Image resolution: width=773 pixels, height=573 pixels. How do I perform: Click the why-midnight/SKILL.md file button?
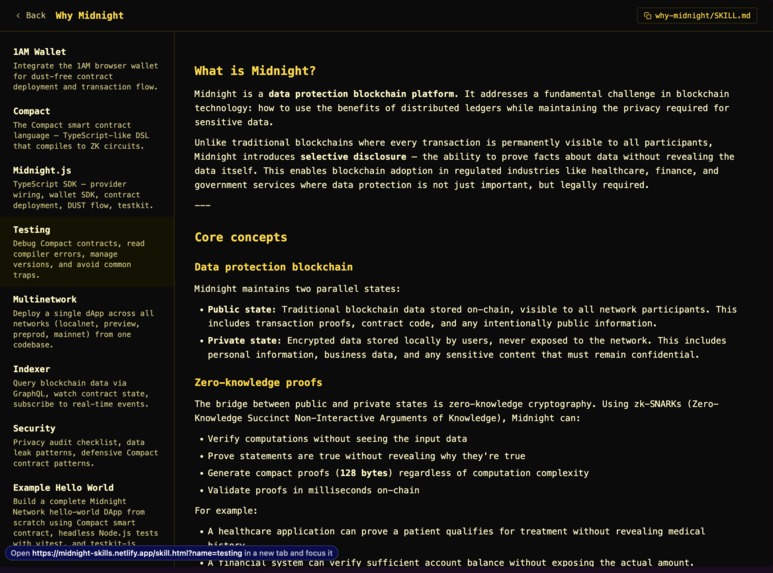click(x=697, y=16)
